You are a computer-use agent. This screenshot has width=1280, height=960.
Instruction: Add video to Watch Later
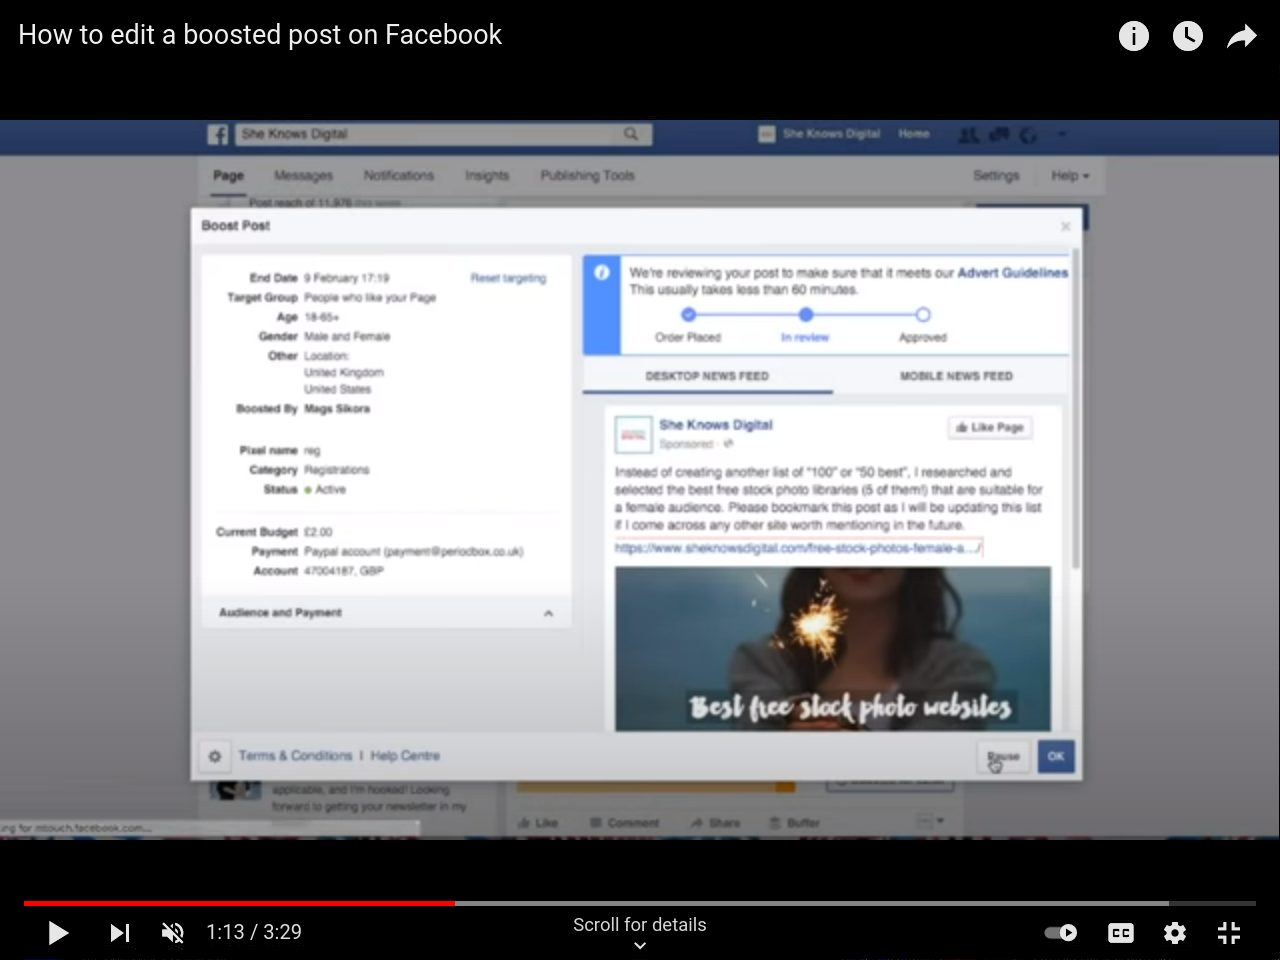tap(1187, 36)
